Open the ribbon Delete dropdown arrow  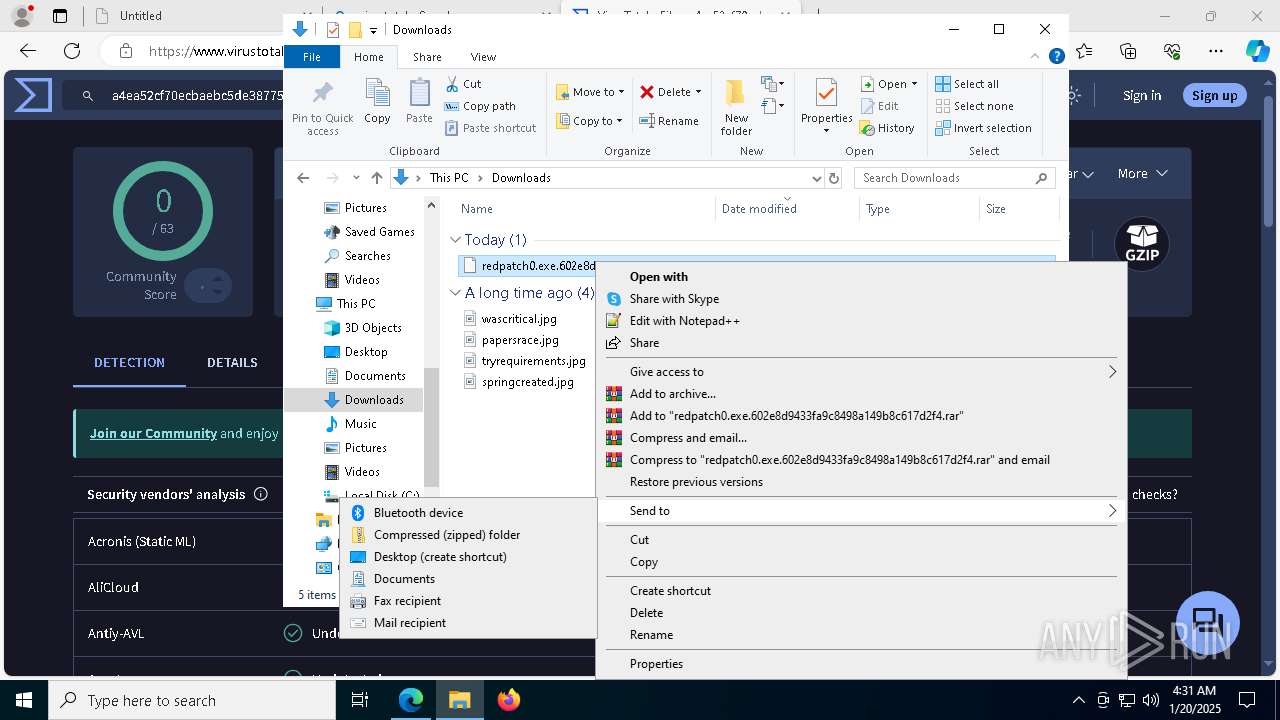click(698, 92)
